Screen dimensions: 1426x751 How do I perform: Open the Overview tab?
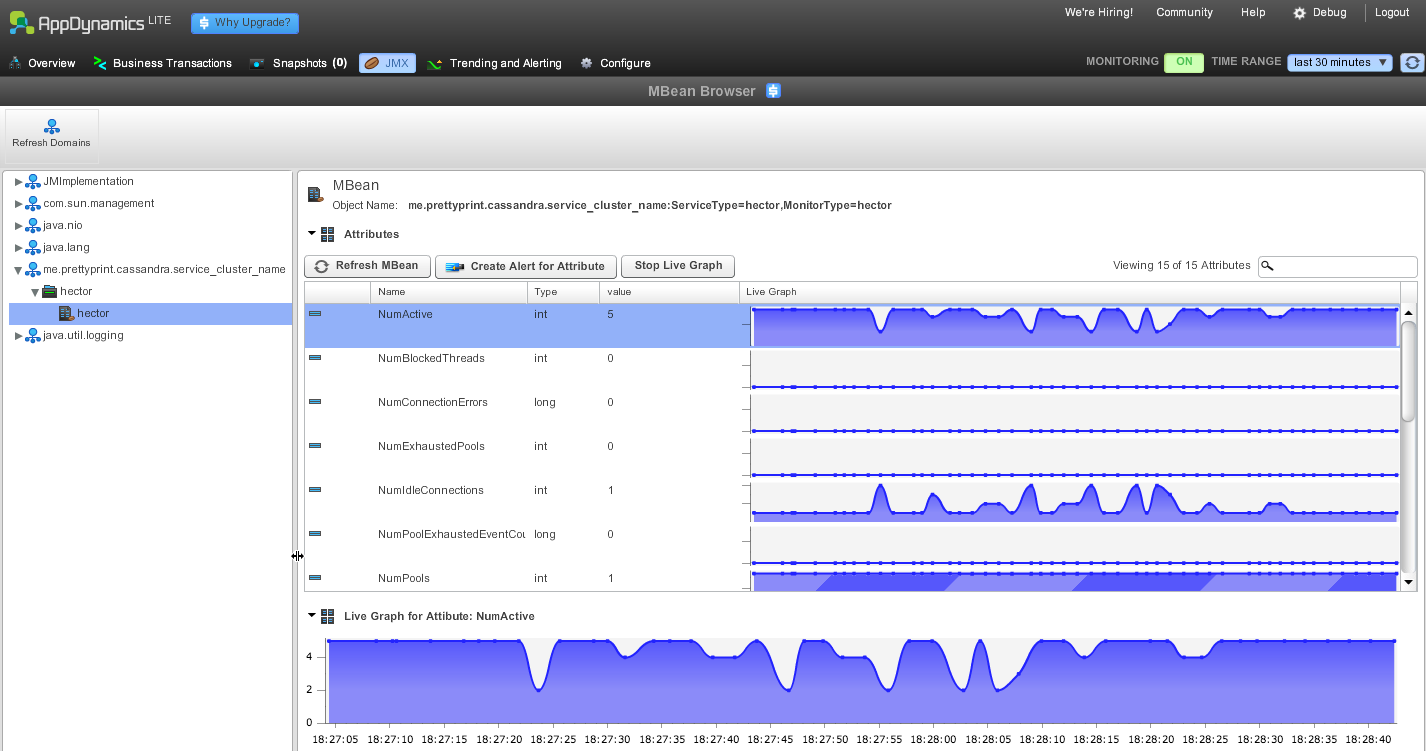(42, 63)
